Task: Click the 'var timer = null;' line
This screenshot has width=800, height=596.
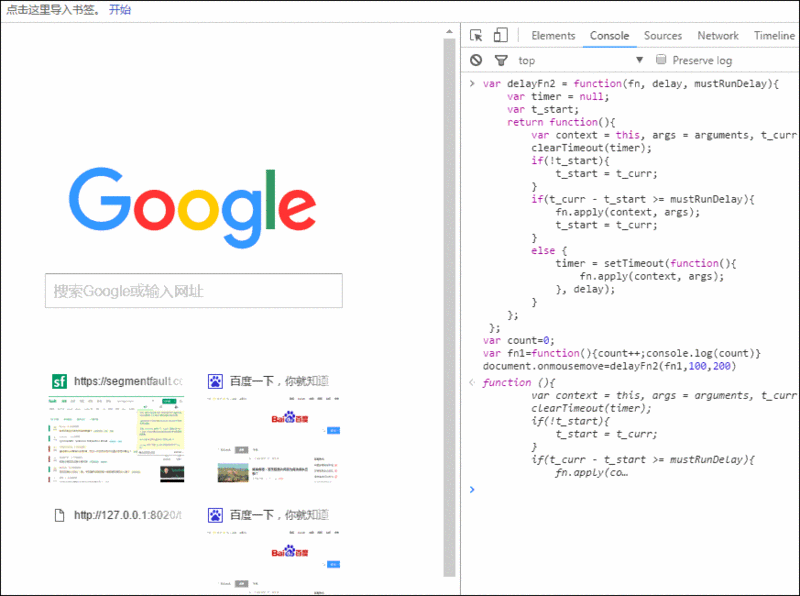Action: (x=558, y=96)
